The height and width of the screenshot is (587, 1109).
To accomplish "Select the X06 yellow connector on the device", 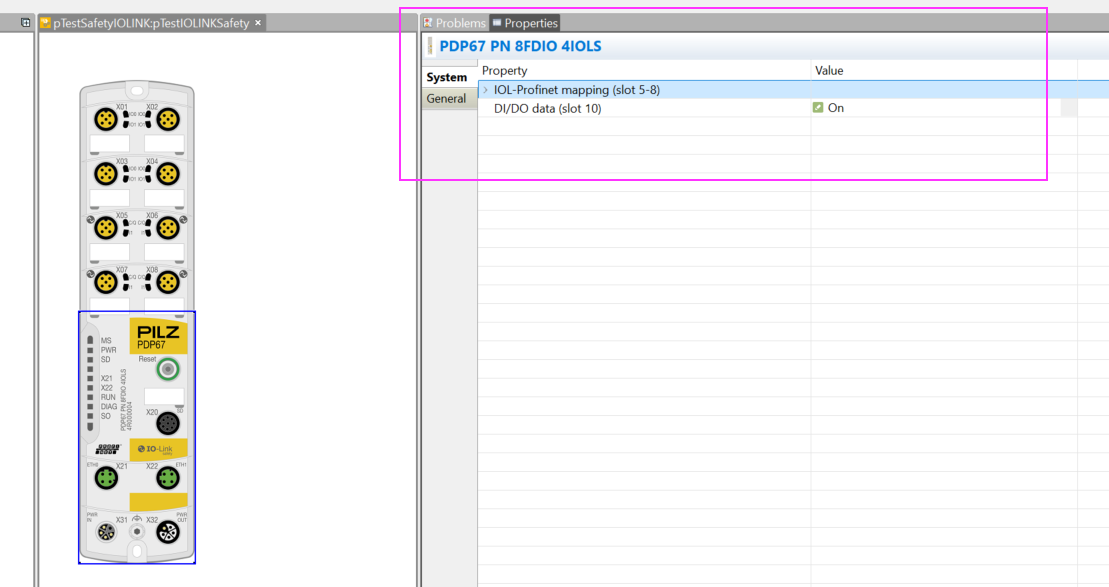I will pos(168,228).
